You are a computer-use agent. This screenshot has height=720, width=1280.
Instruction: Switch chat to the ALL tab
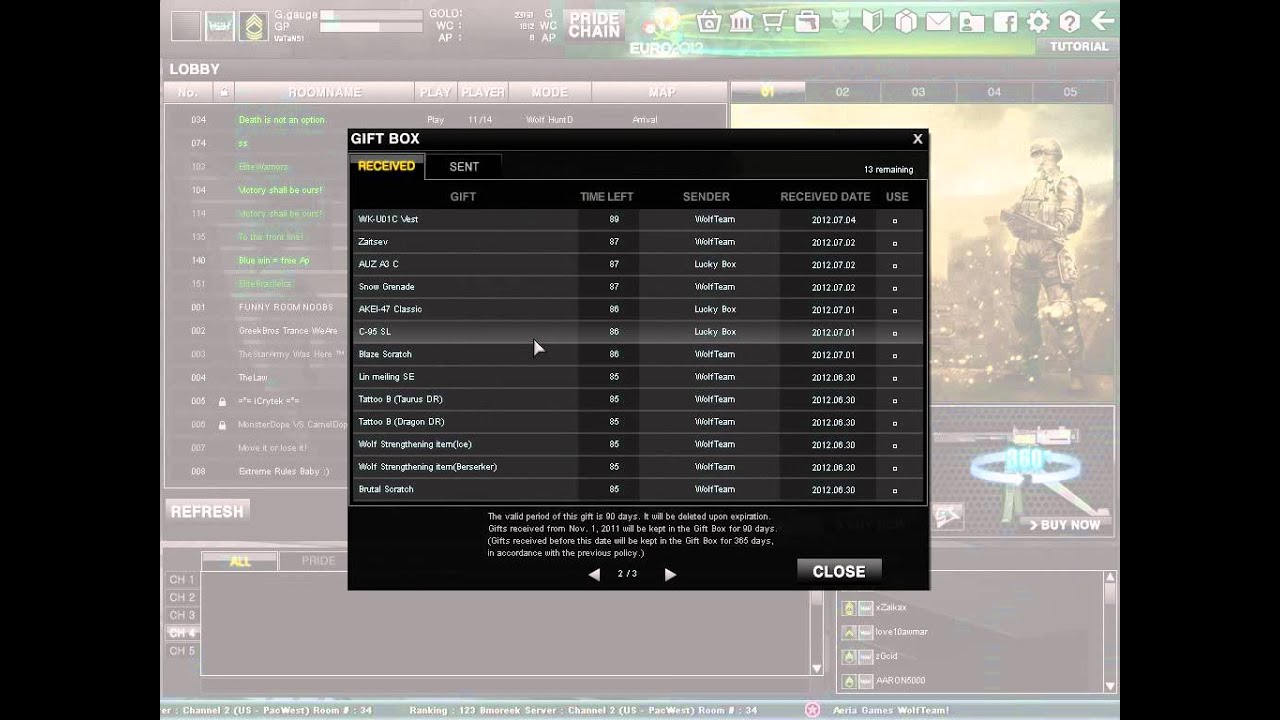(x=240, y=561)
